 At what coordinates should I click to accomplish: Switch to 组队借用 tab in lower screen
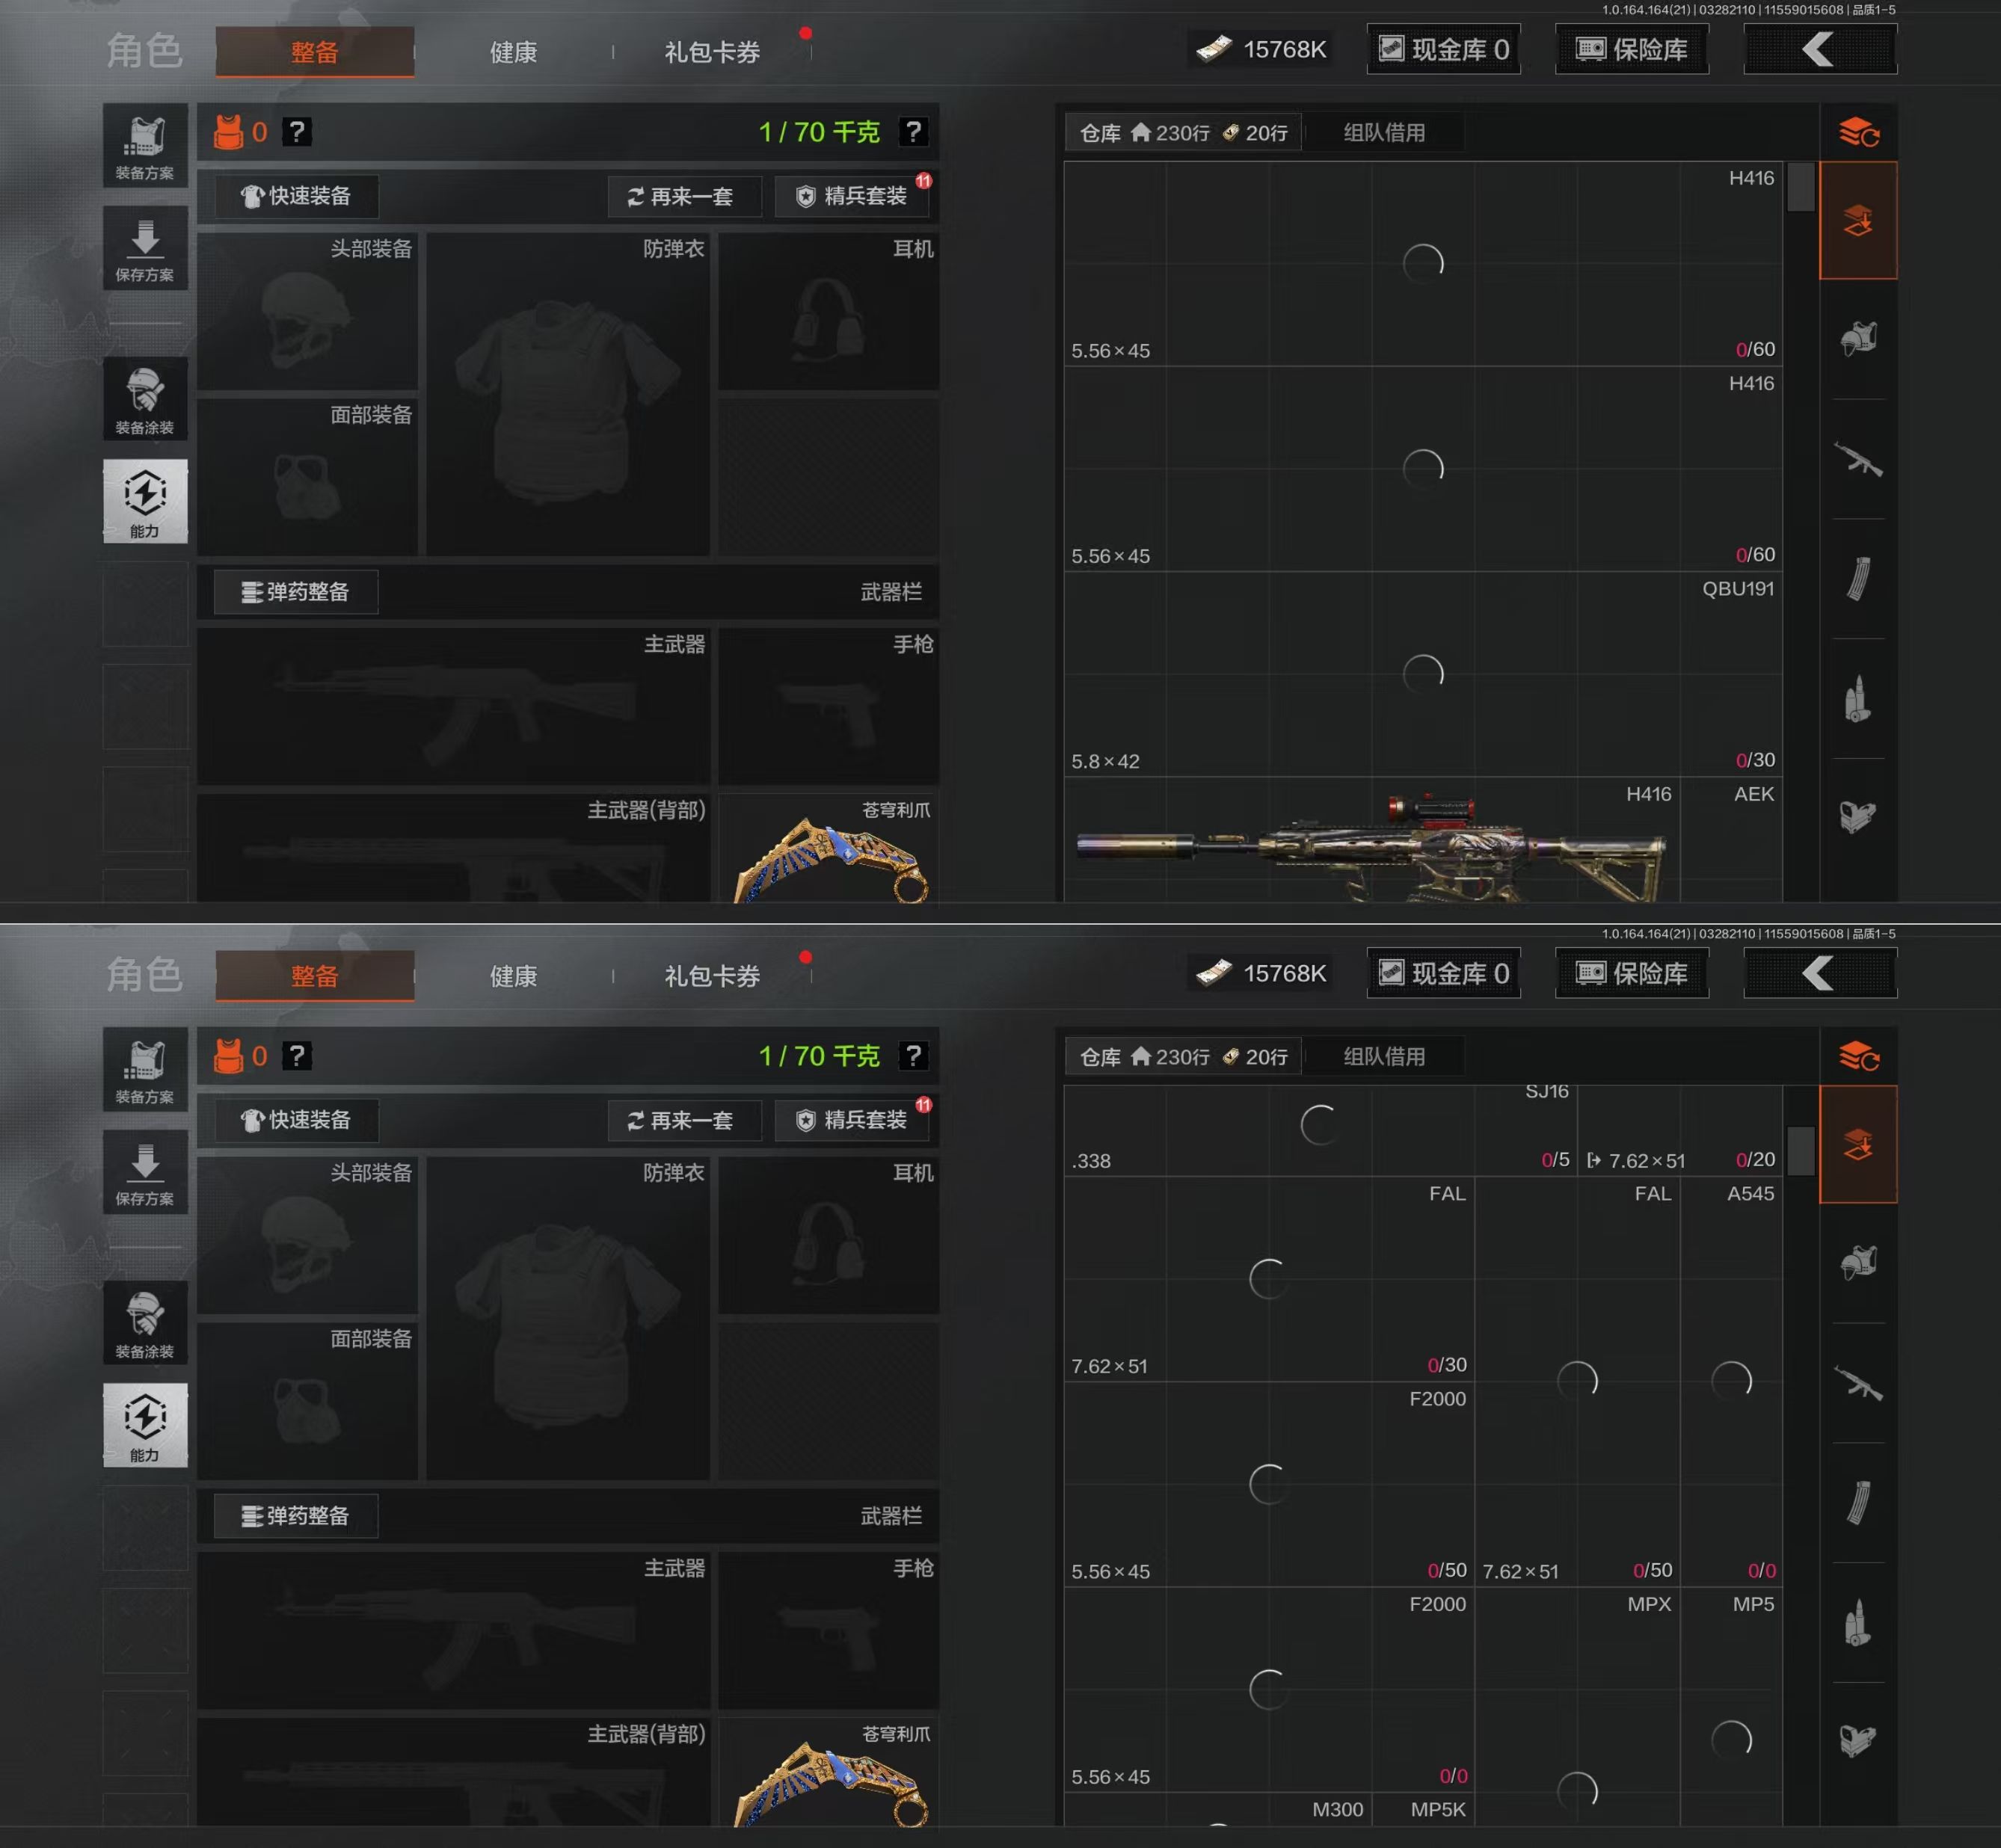click(1385, 1056)
